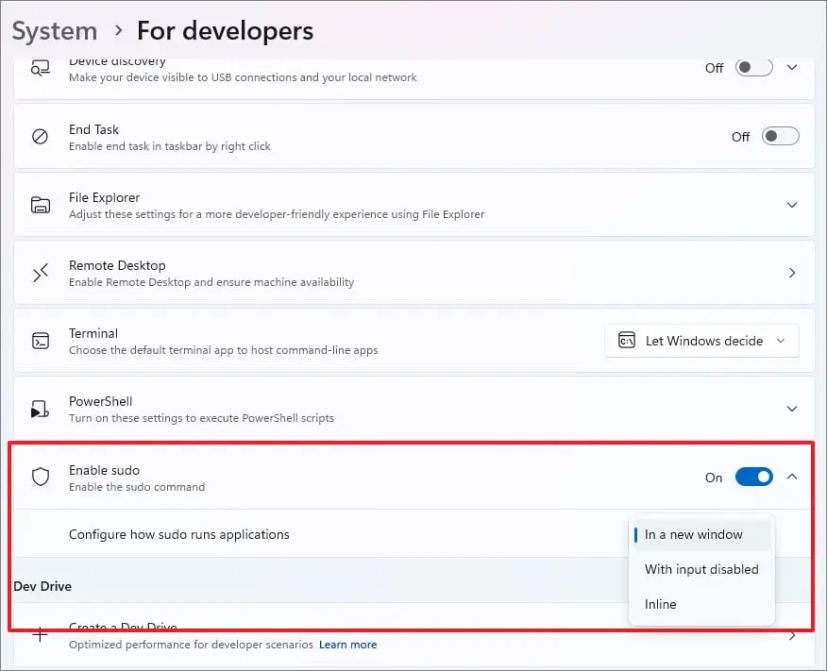Enable the End Task switch
827x671 pixels.
click(778, 135)
